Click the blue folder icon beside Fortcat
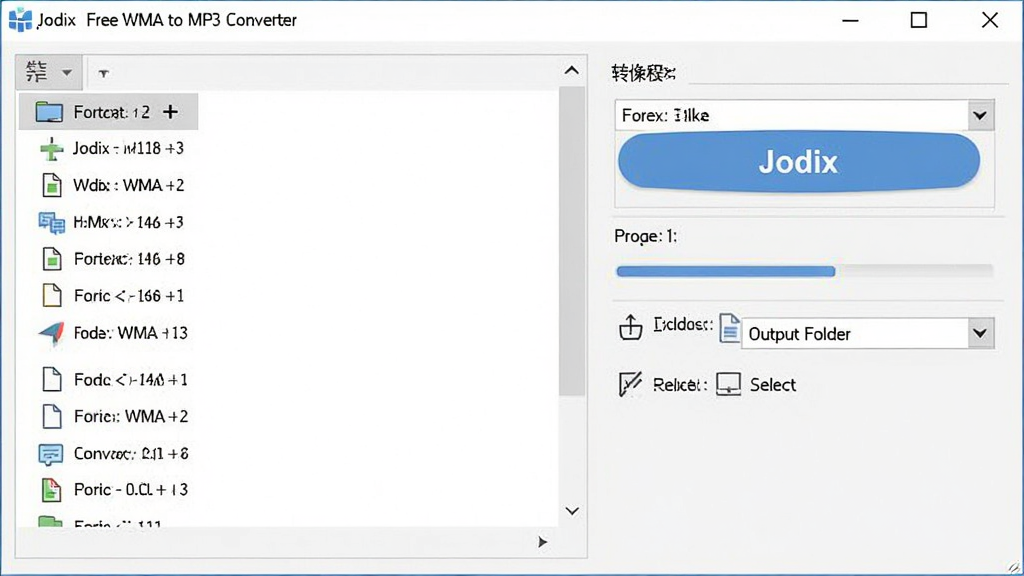The image size is (1024, 576). (x=49, y=112)
